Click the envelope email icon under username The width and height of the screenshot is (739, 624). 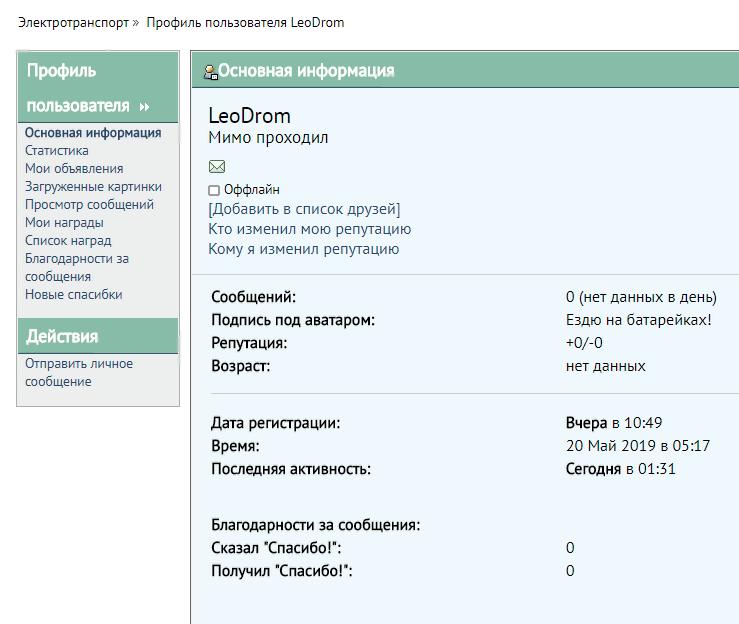(217, 166)
